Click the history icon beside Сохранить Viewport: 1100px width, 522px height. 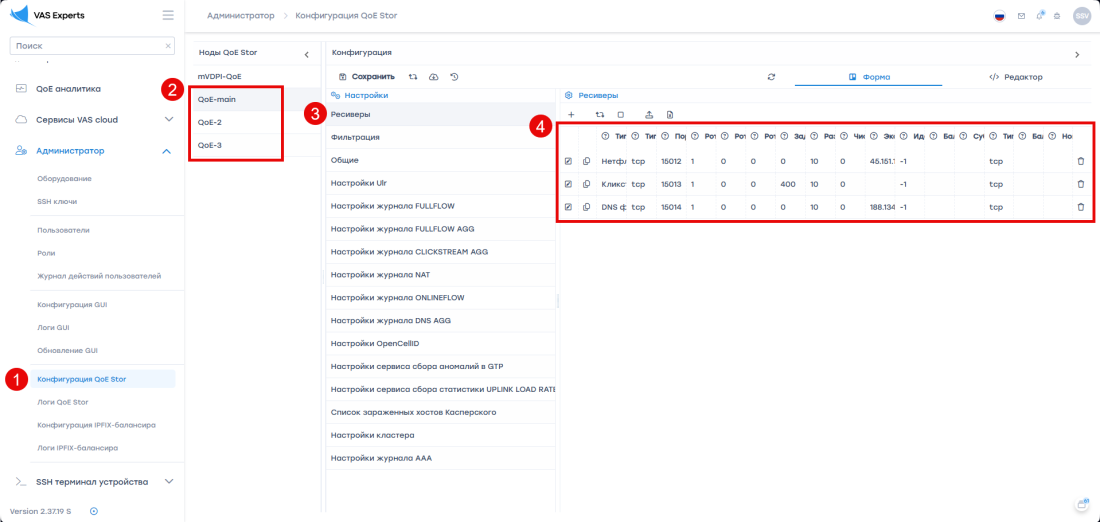click(455, 76)
